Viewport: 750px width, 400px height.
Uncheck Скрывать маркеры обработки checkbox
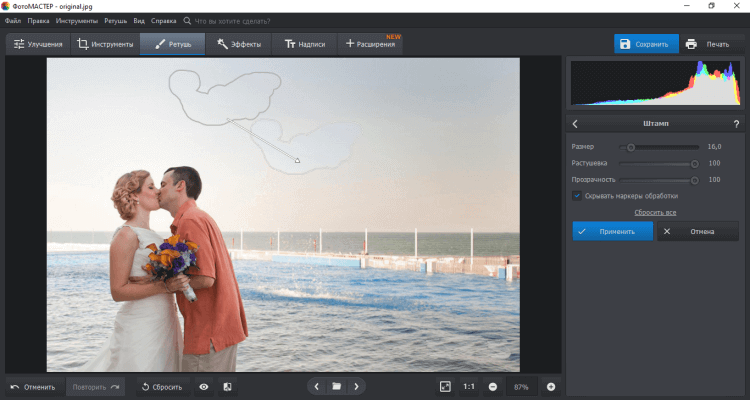tap(578, 196)
